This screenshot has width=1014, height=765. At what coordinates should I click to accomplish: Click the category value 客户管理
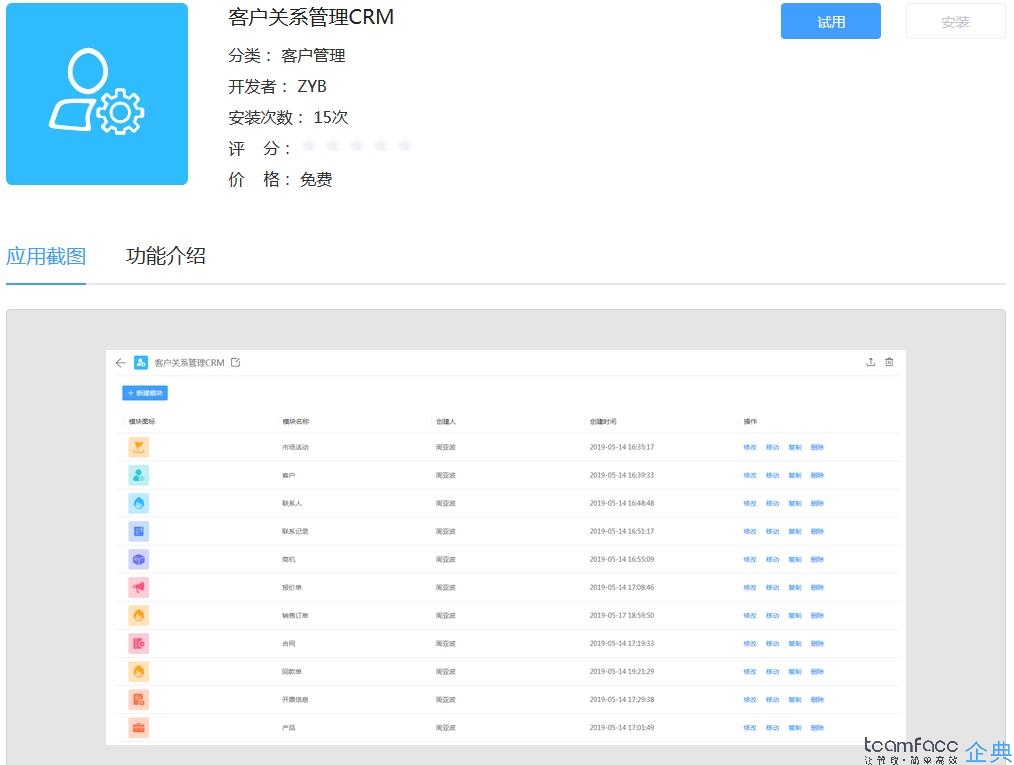coord(313,56)
